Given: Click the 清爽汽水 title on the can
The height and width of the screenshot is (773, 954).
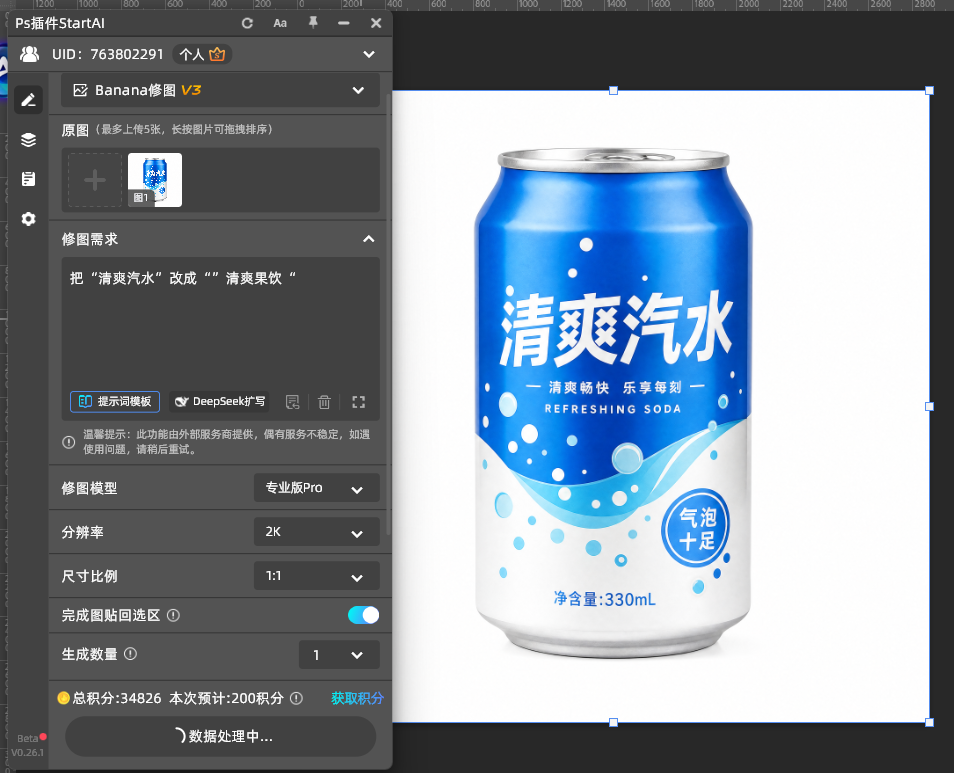Looking at the screenshot, I should [616, 328].
